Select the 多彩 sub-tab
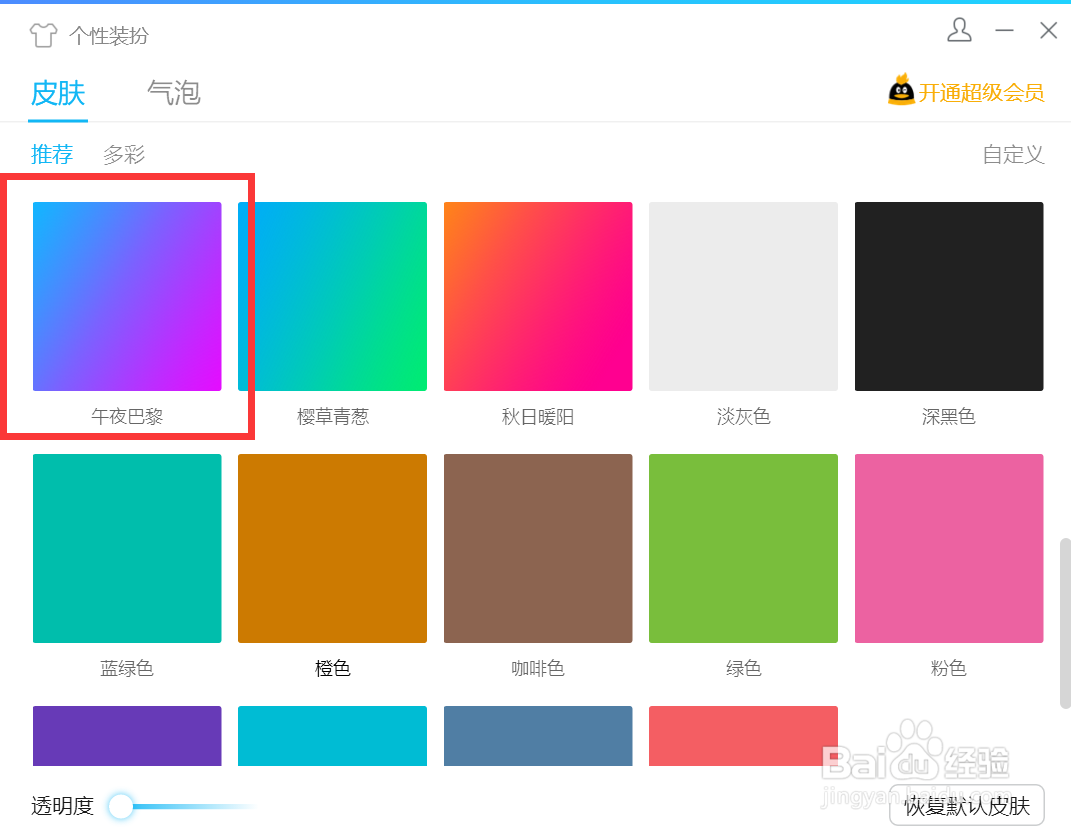Image resolution: width=1071 pixels, height=833 pixels. [124, 154]
